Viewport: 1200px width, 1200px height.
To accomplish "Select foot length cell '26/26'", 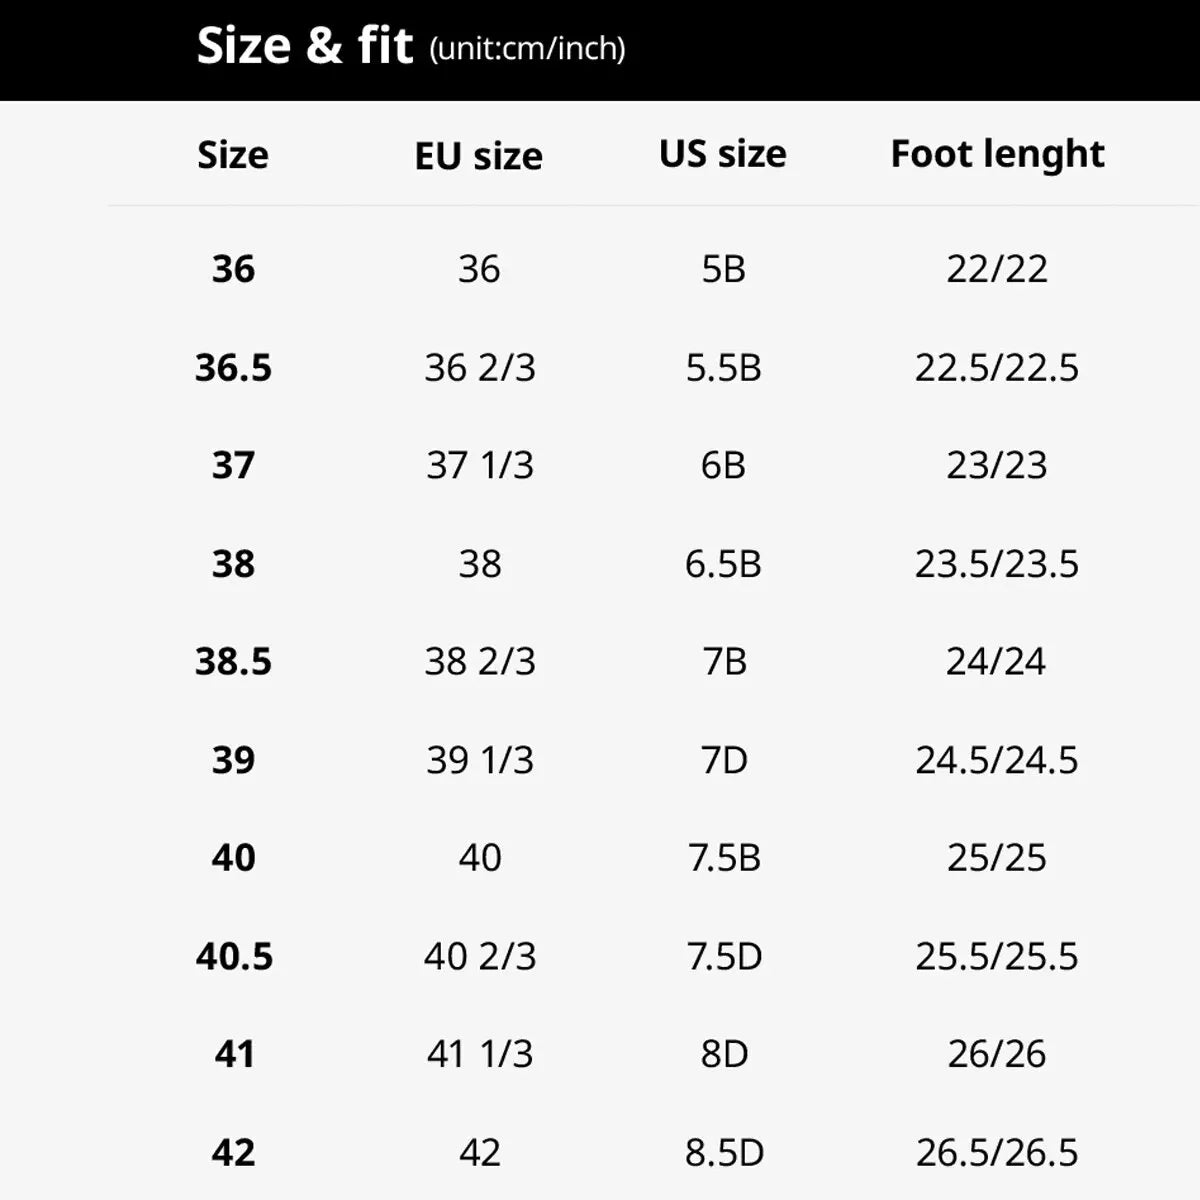I will (x=997, y=1054).
